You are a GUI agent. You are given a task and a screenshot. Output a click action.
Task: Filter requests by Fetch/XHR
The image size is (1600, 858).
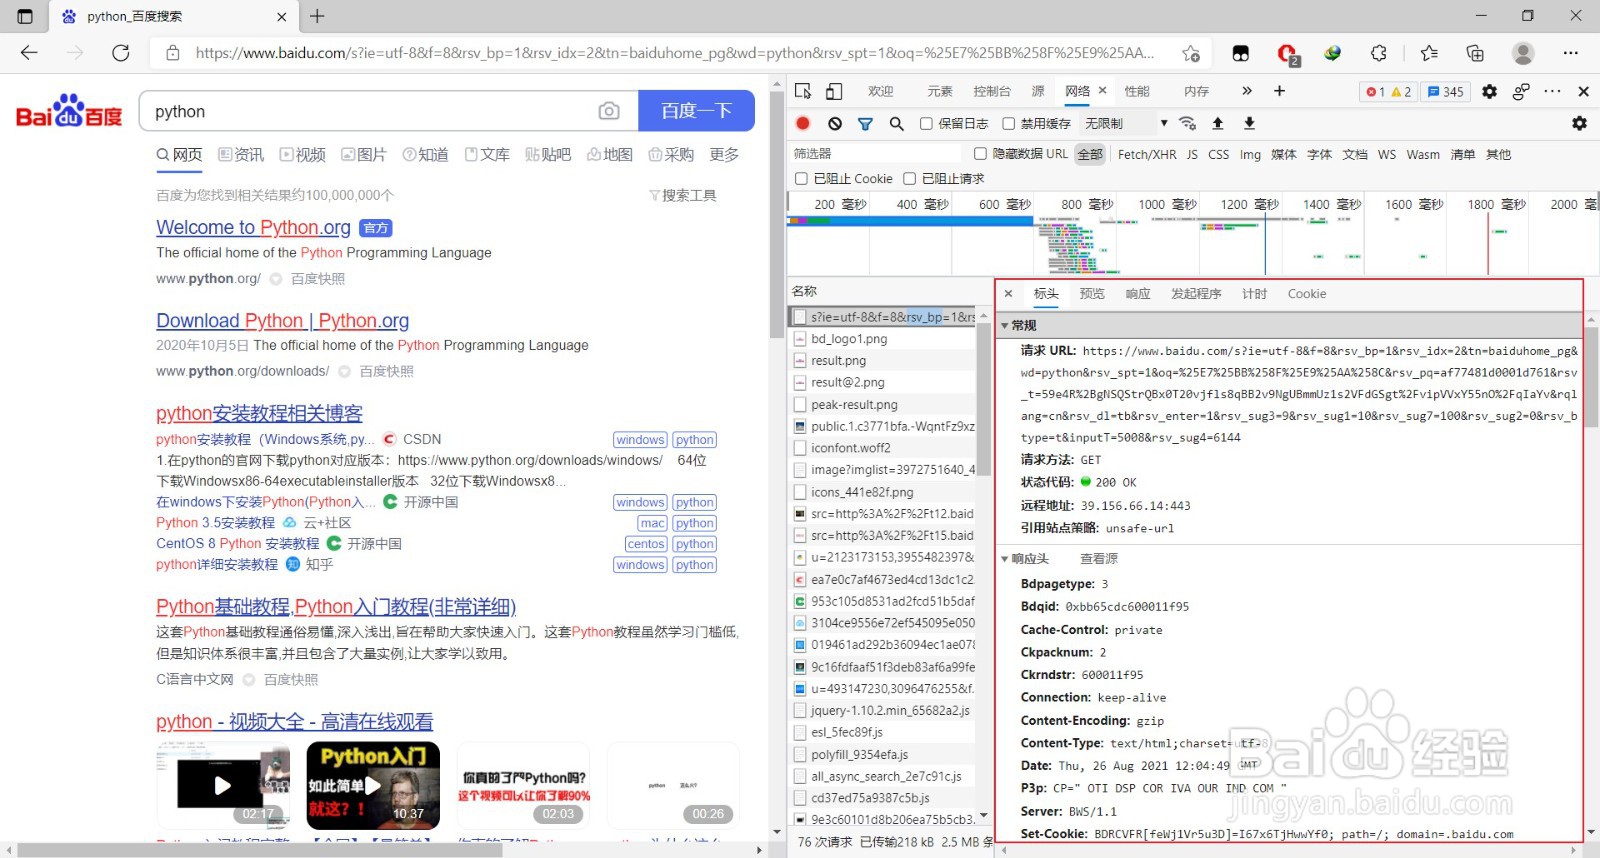pos(1147,154)
